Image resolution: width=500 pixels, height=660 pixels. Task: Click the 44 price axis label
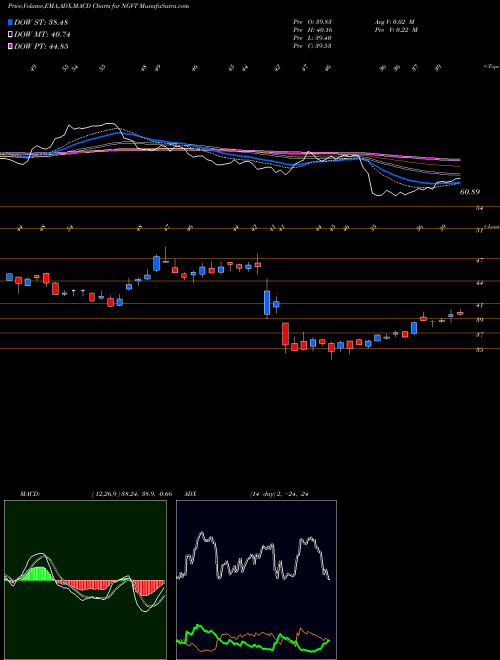coord(479,283)
